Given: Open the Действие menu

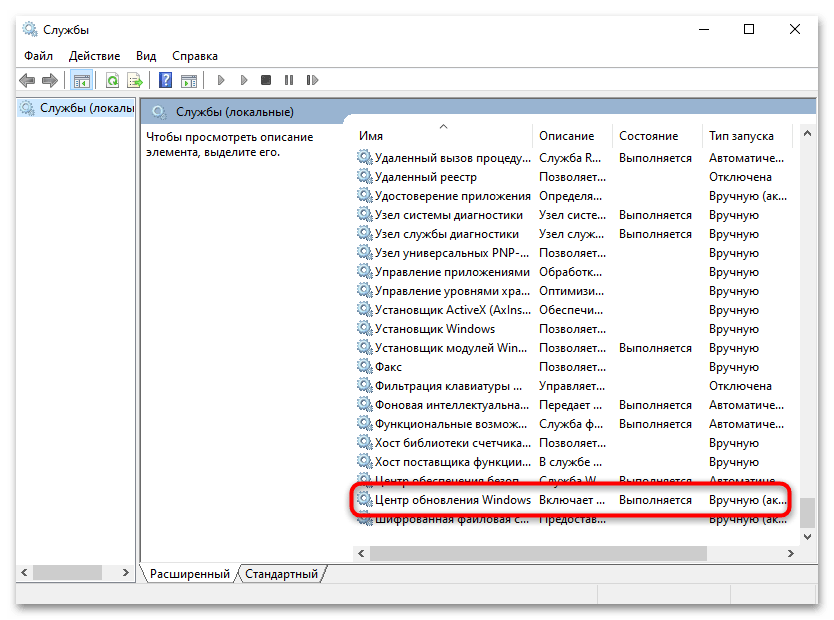Looking at the screenshot, I should (x=94, y=56).
